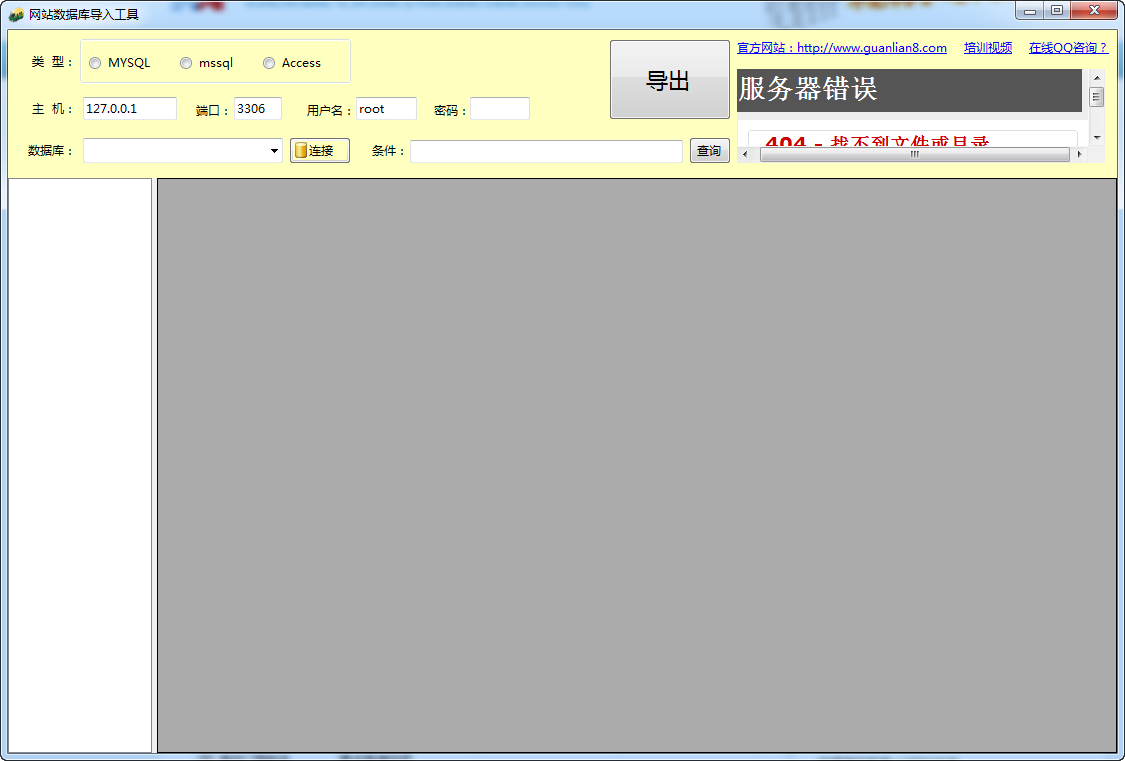1125x761 pixels.
Task: Focus the 密码 password field
Action: 500,109
